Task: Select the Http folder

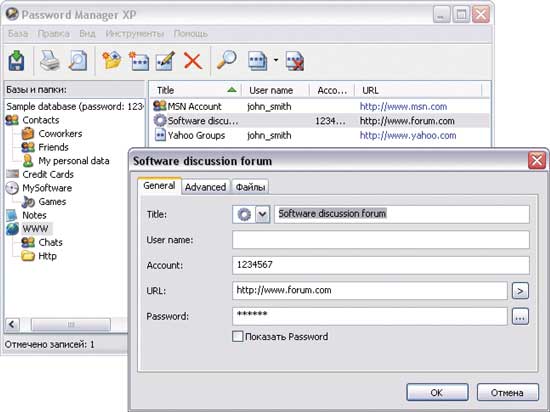Action: (x=47, y=256)
